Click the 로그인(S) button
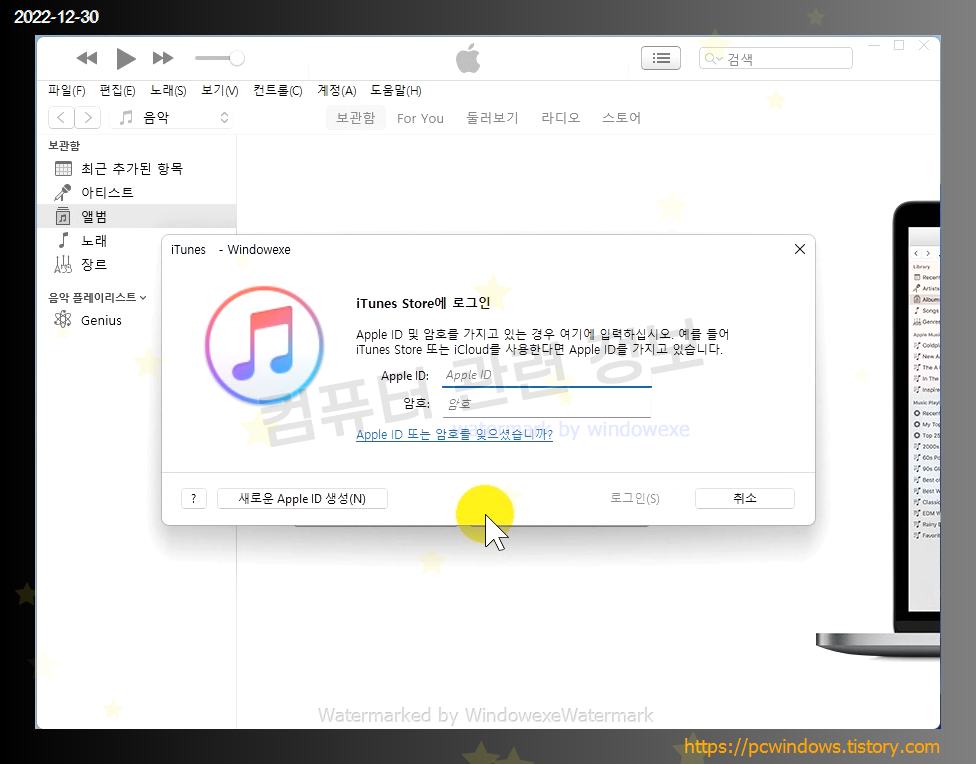The image size is (976, 764). (x=634, y=498)
